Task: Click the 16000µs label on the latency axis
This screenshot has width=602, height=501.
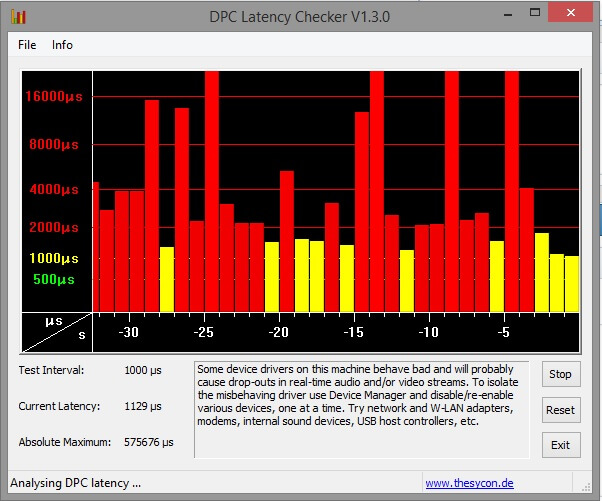Action: 52,97
